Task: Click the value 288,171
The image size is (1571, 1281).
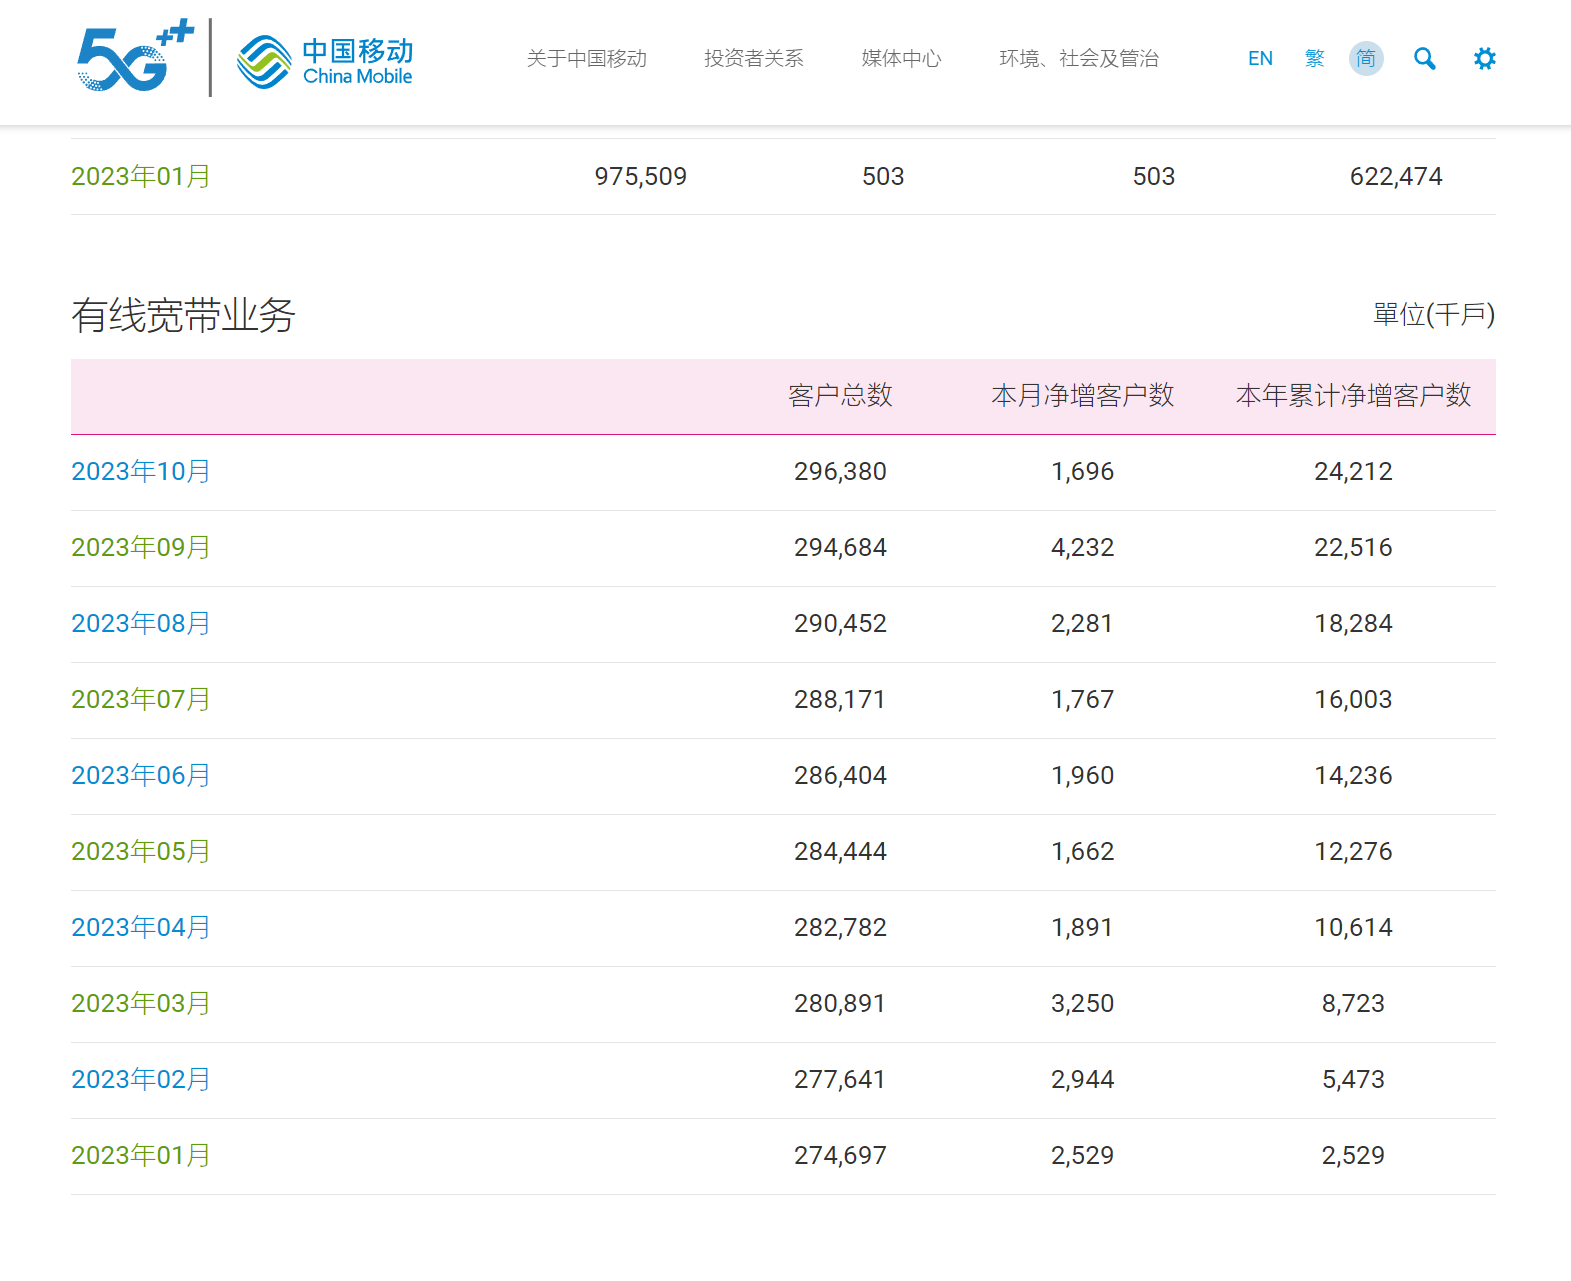Action: (840, 700)
